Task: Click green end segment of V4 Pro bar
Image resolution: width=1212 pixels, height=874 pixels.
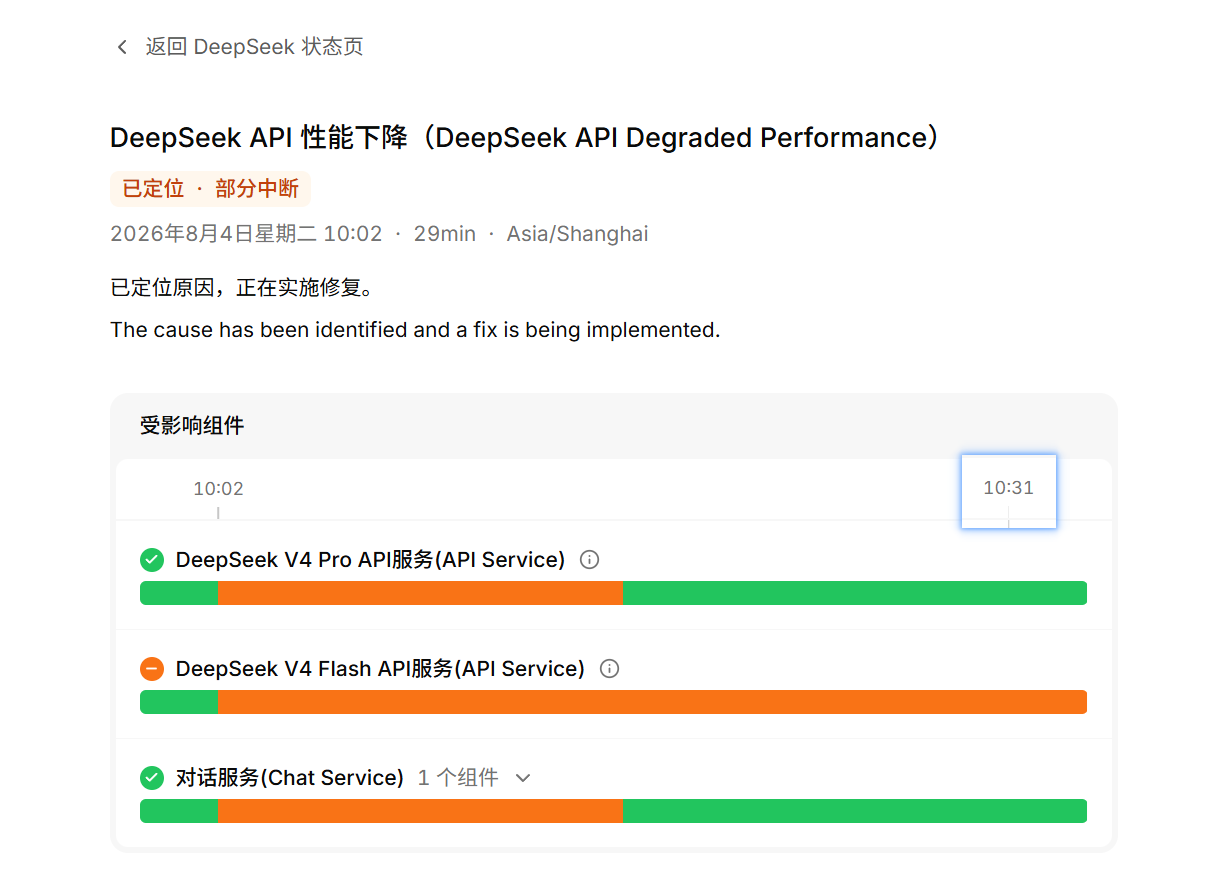Action: [855, 593]
